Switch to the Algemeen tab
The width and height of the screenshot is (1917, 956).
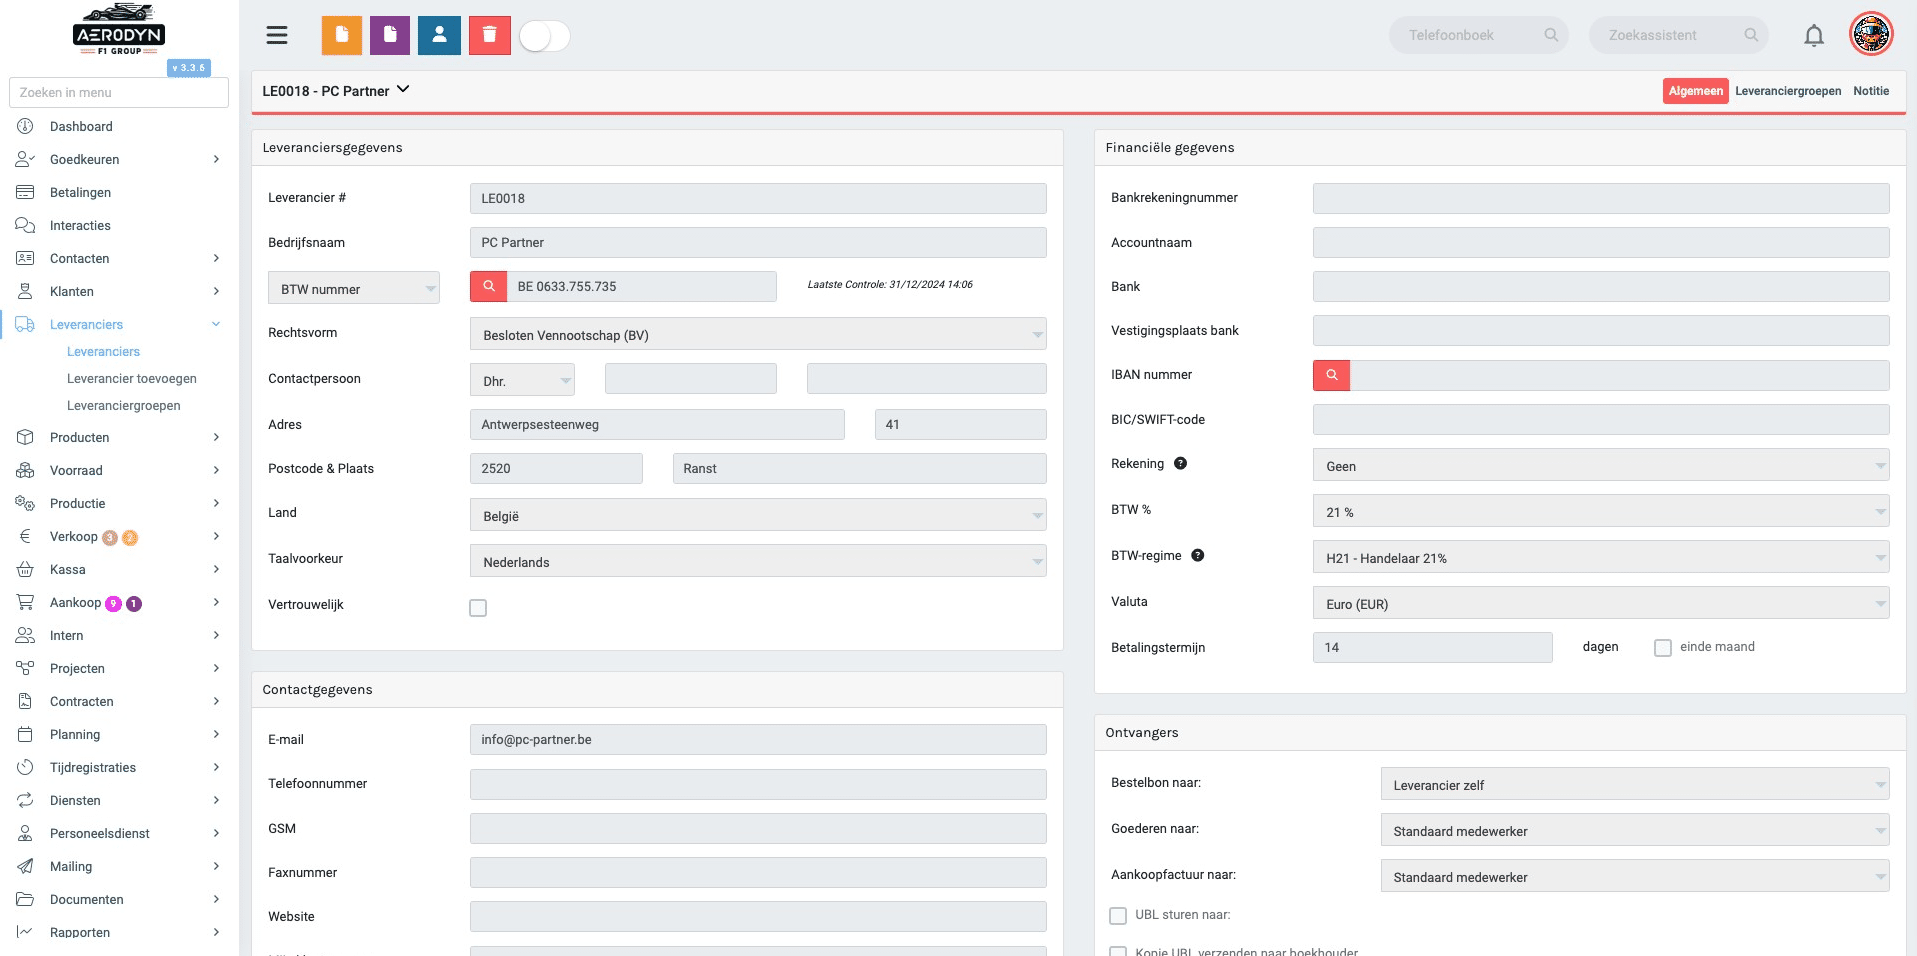click(1696, 91)
